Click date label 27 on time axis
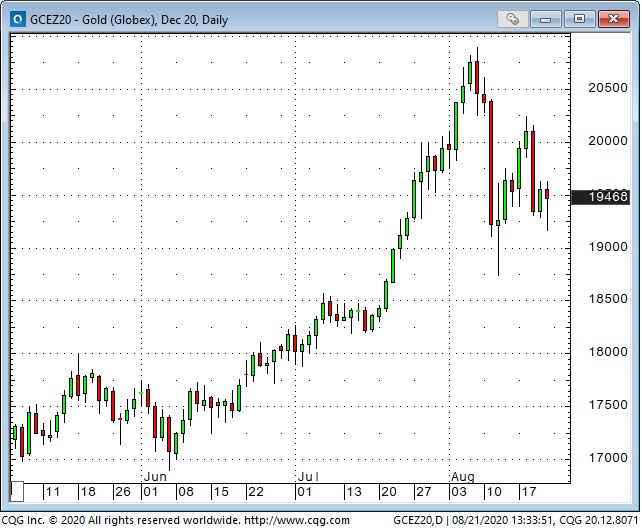The height and width of the screenshot is (528, 642). (x=423, y=492)
